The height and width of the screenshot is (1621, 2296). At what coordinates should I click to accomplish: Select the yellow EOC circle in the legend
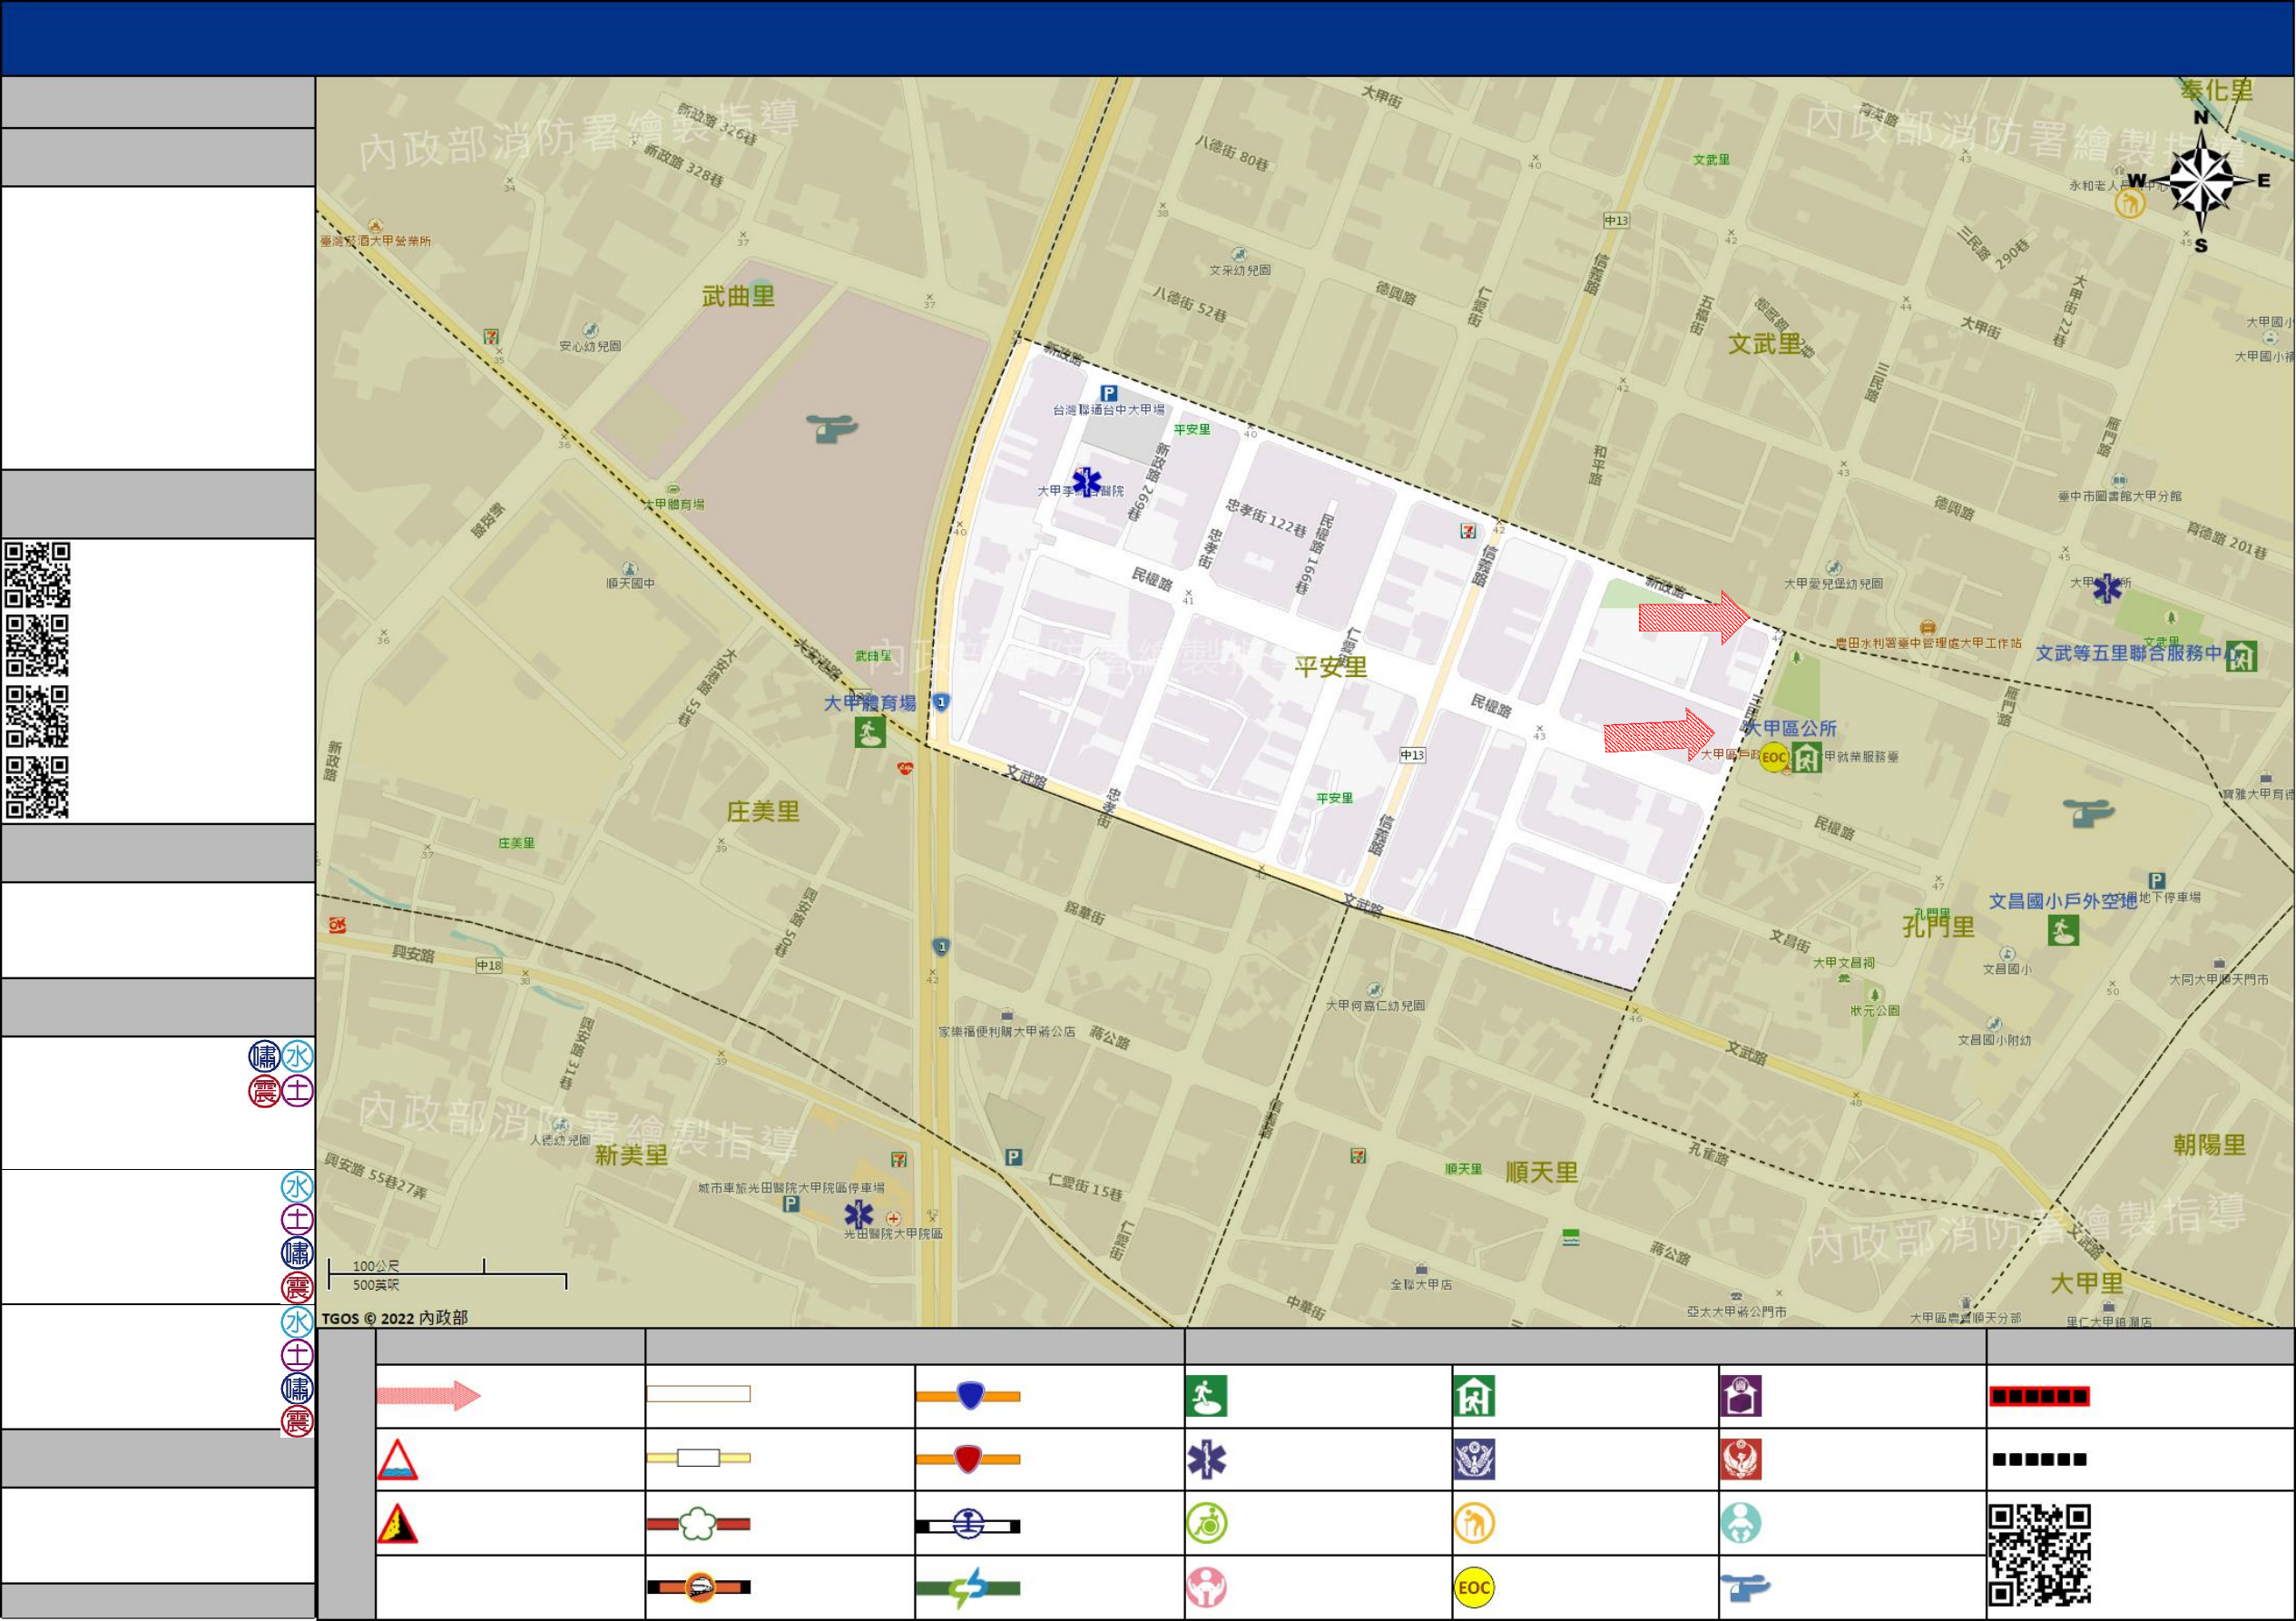pos(1474,1588)
